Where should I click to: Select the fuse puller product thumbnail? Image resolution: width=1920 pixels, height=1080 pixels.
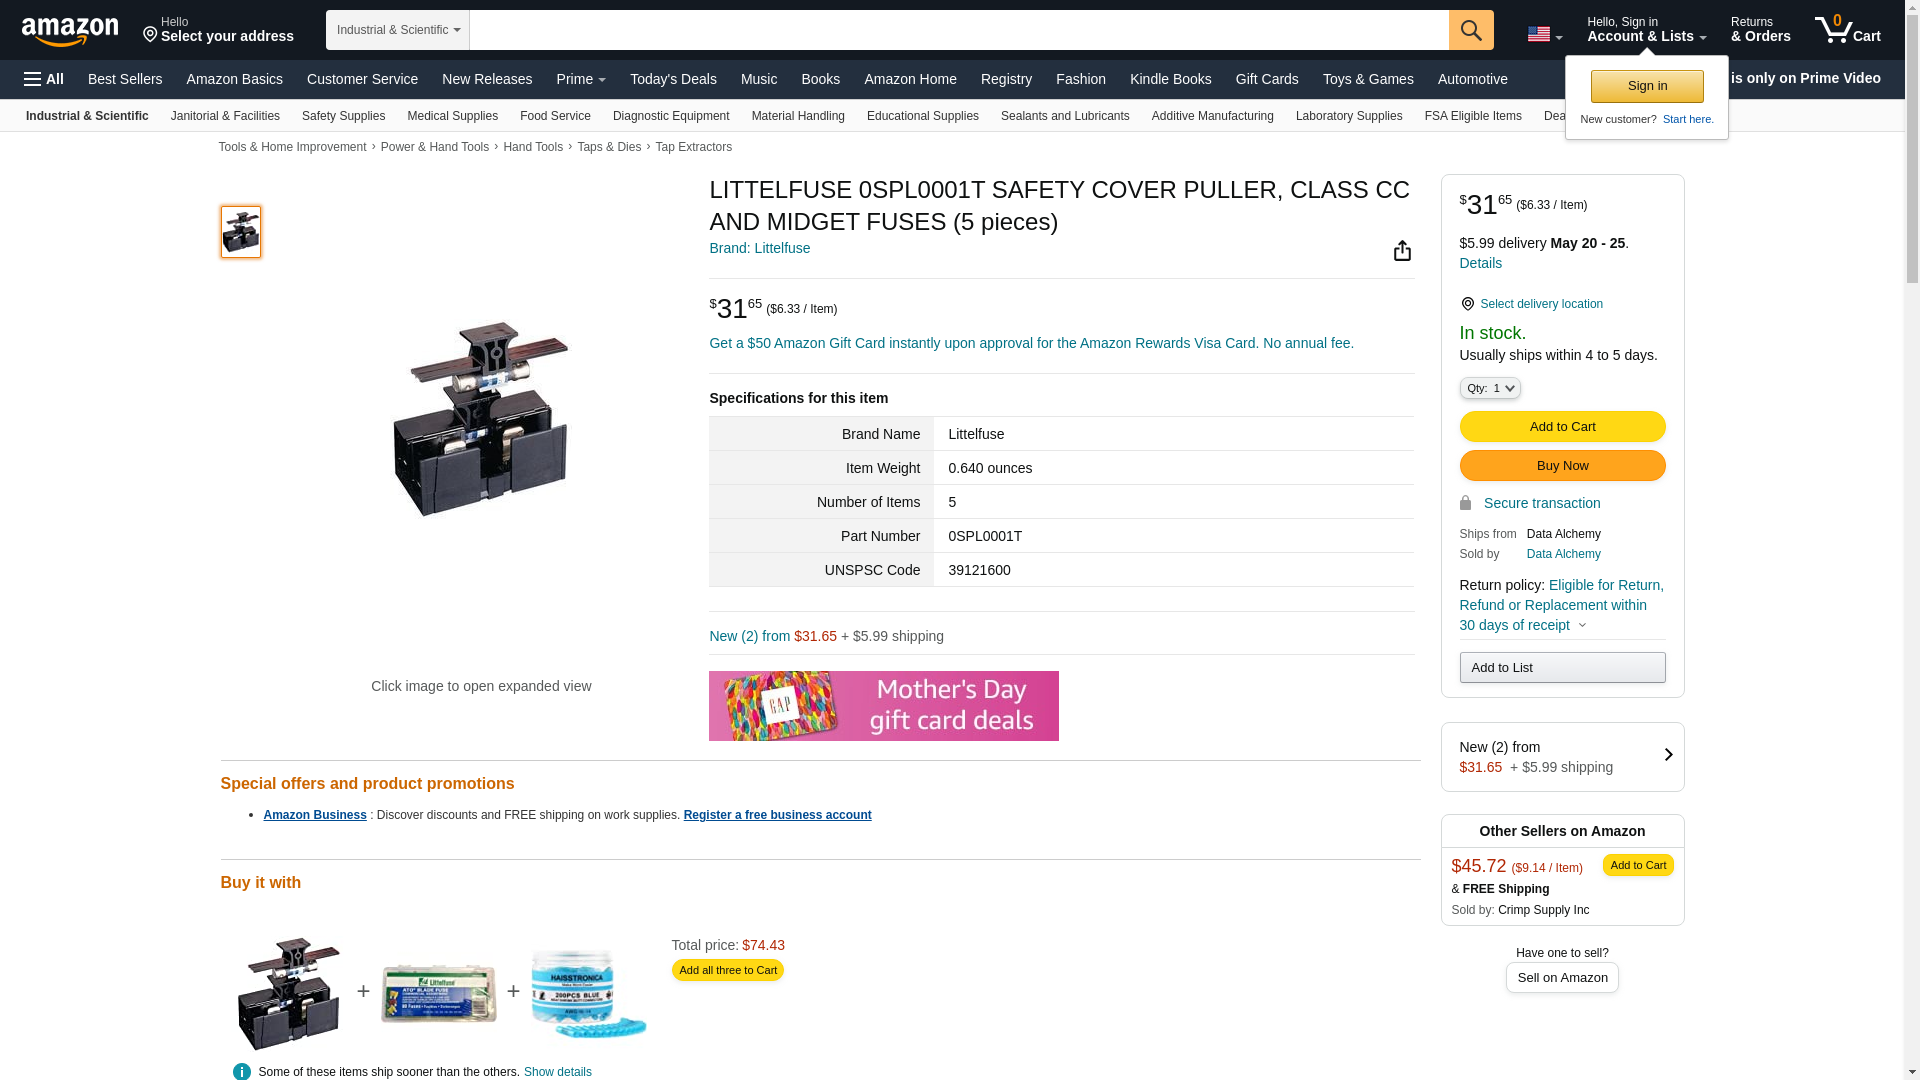(241, 232)
